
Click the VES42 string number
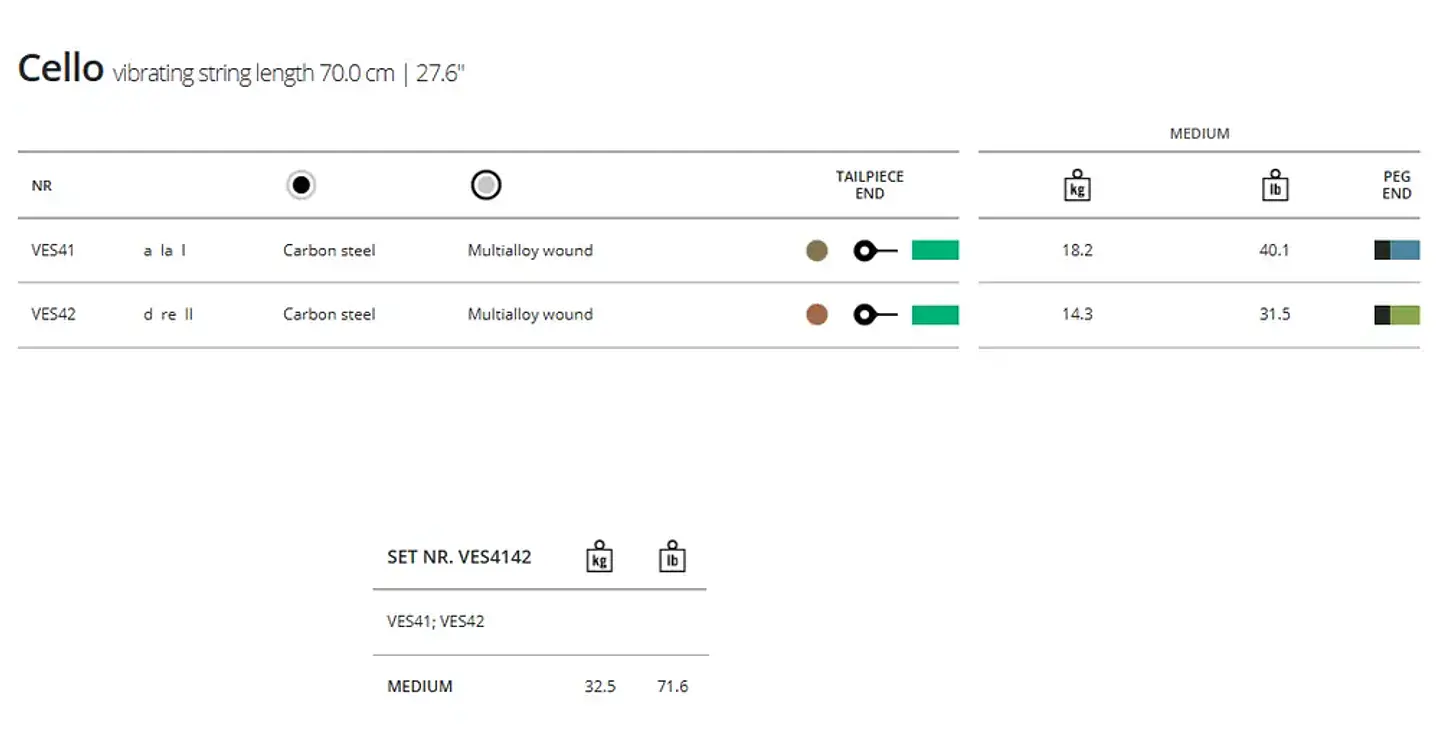[53, 314]
